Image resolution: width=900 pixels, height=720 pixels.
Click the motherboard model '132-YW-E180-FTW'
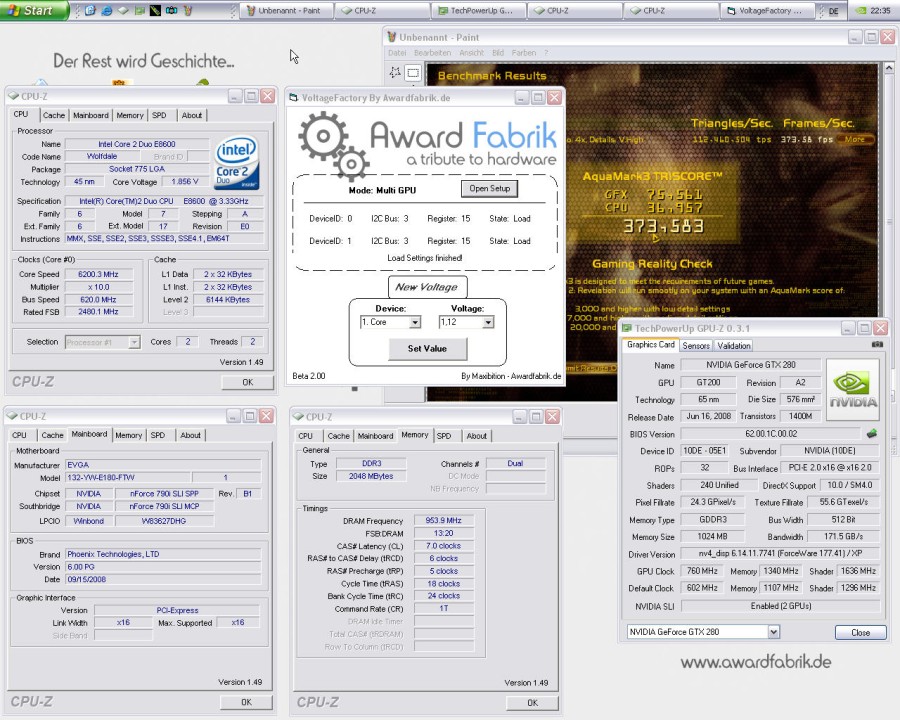[x=127, y=478]
